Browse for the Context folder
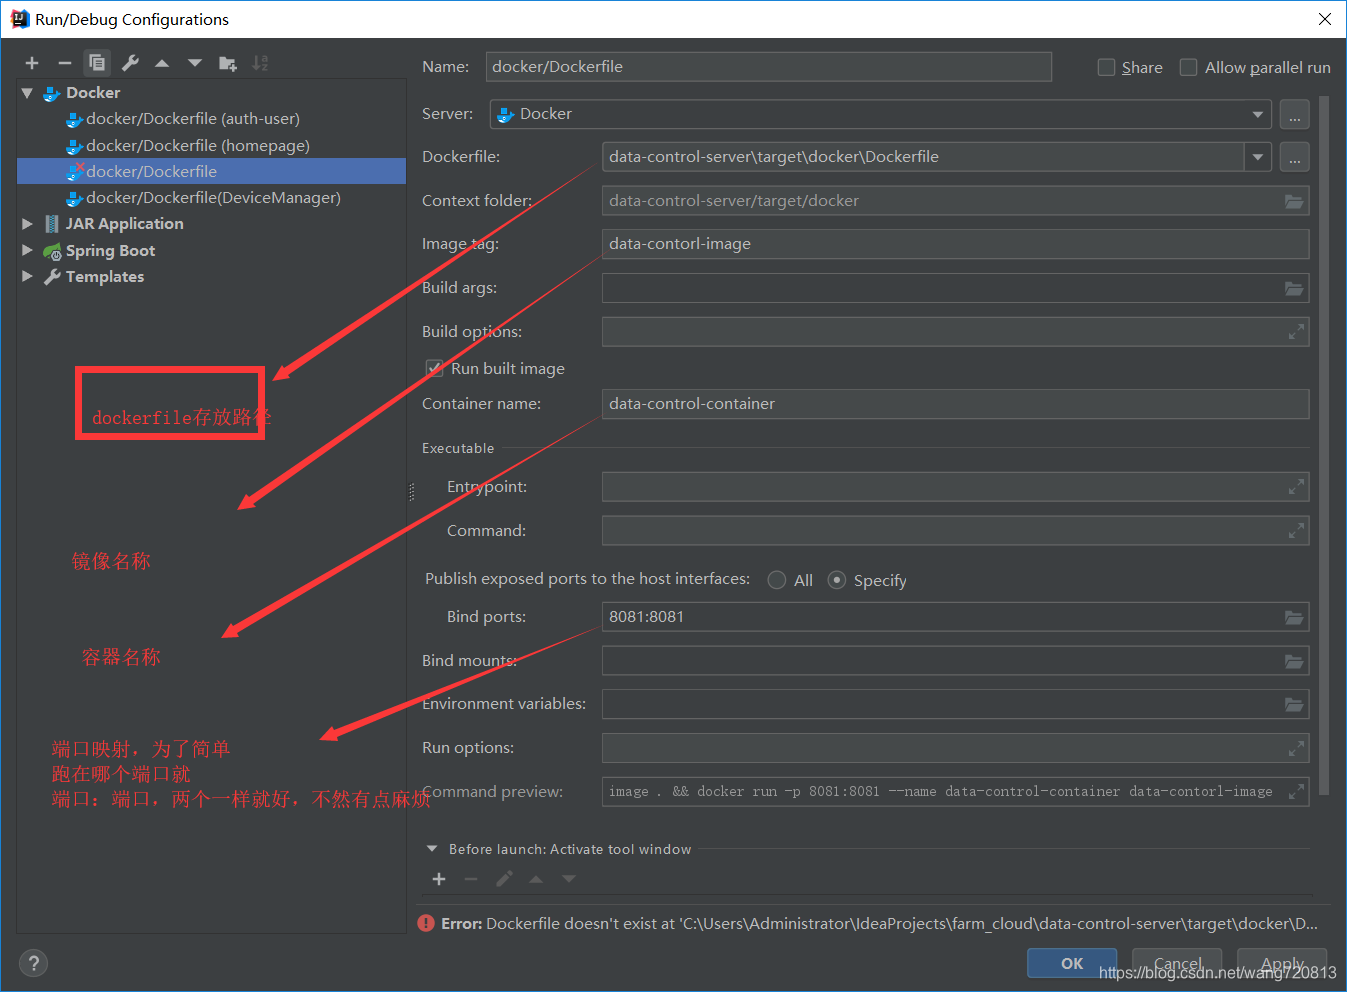 tap(1294, 201)
